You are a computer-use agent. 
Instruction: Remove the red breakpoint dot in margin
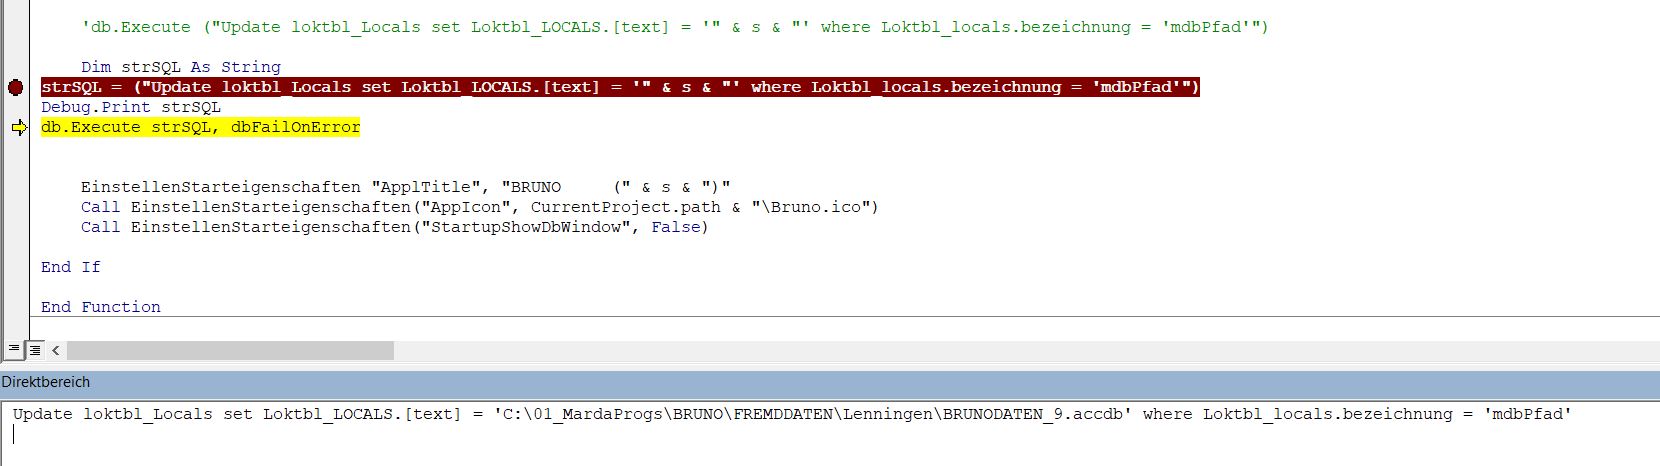click(15, 88)
